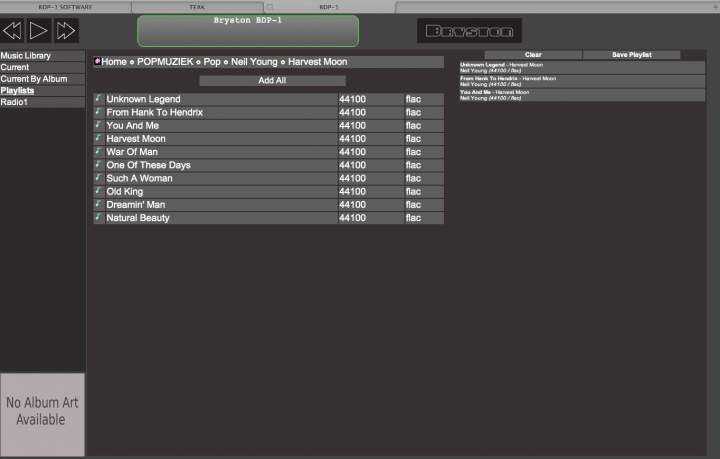
Task: Click the flac format for Unknown Legend
Action: [x=413, y=99]
